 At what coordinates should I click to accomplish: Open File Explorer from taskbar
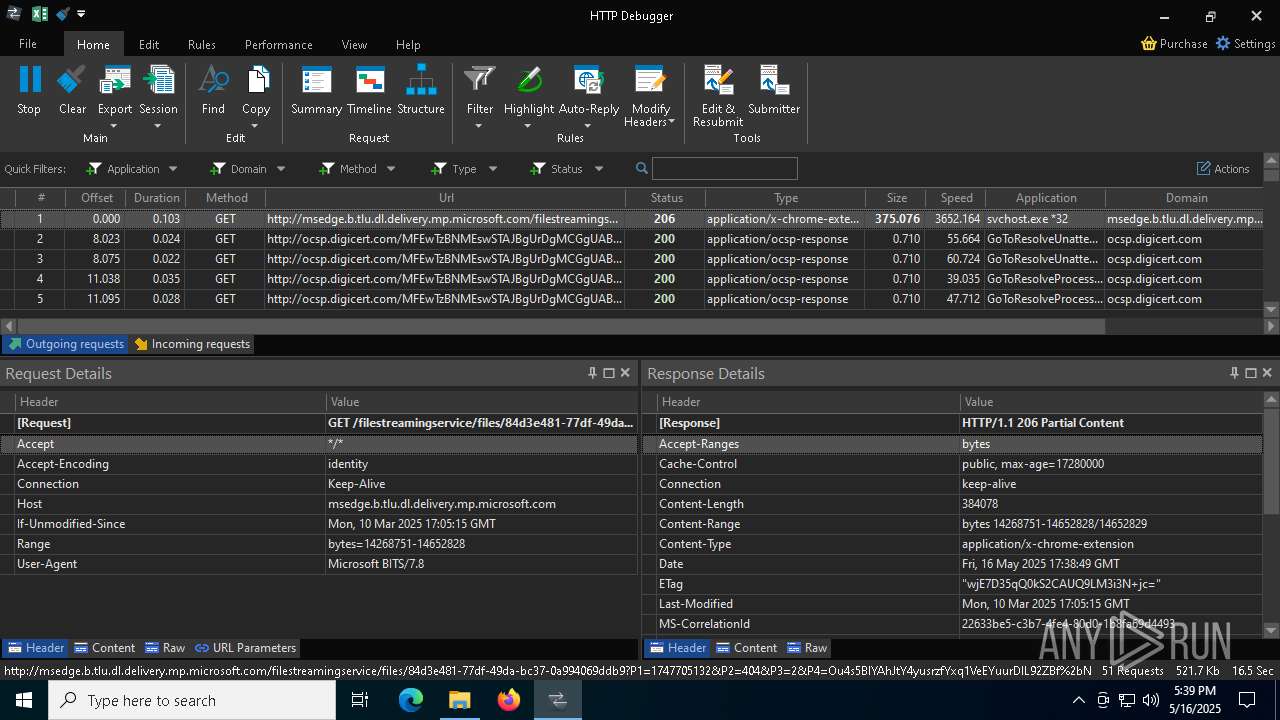point(459,700)
